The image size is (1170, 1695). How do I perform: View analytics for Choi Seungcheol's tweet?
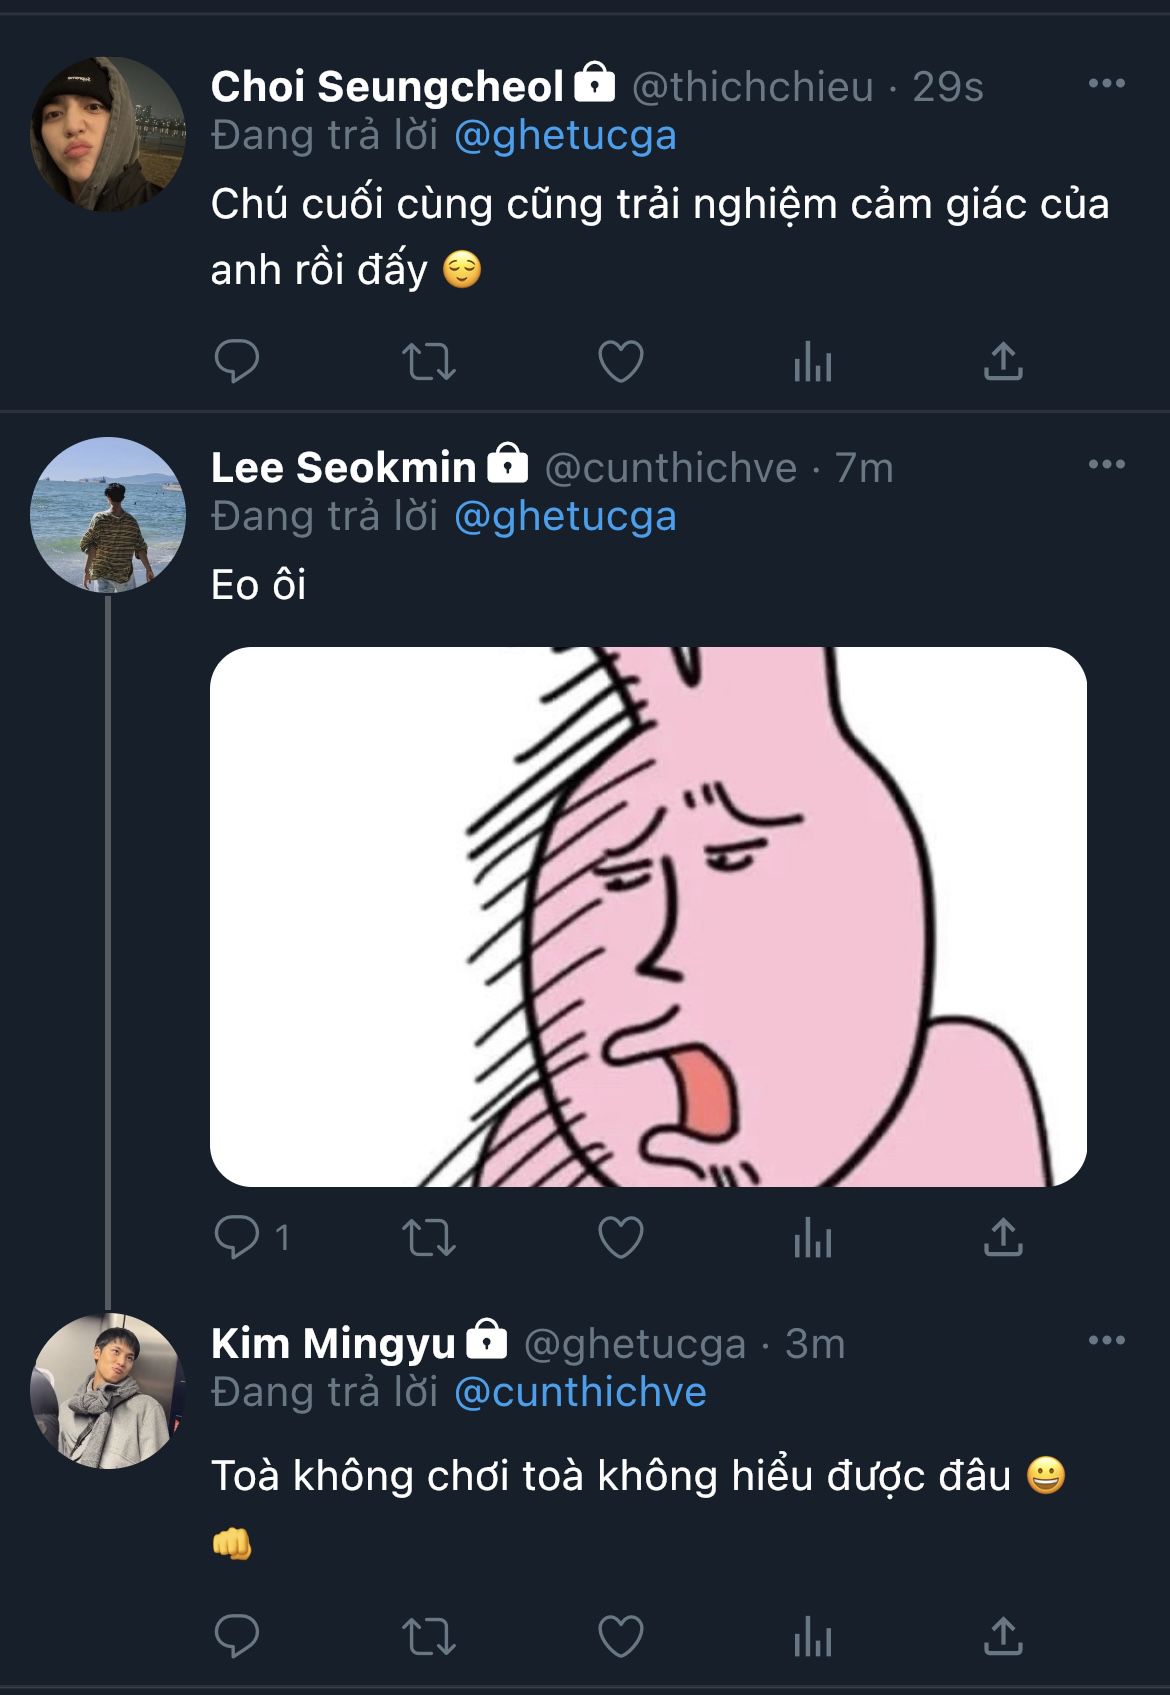pyautogui.click(x=812, y=361)
